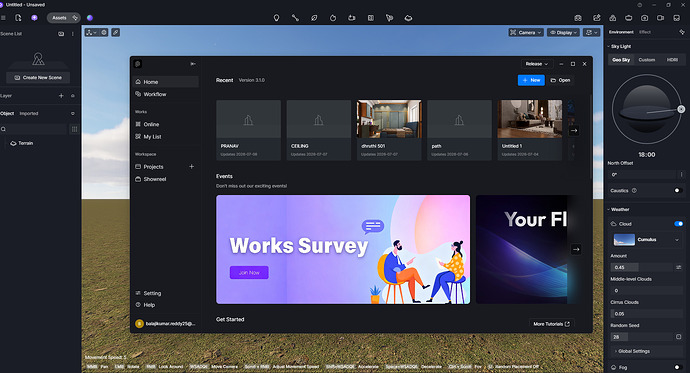690x373 pixels.
Task: Collapse the launcher sidebar panel
Action: (193, 64)
